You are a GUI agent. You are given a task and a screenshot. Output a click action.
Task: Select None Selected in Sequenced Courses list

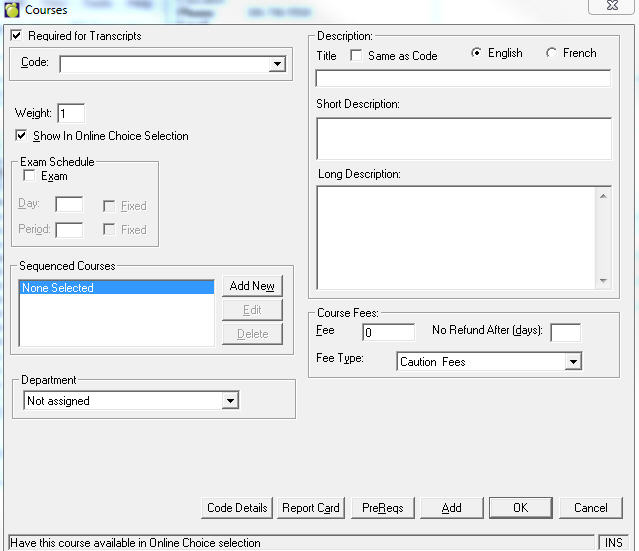pos(116,288)
